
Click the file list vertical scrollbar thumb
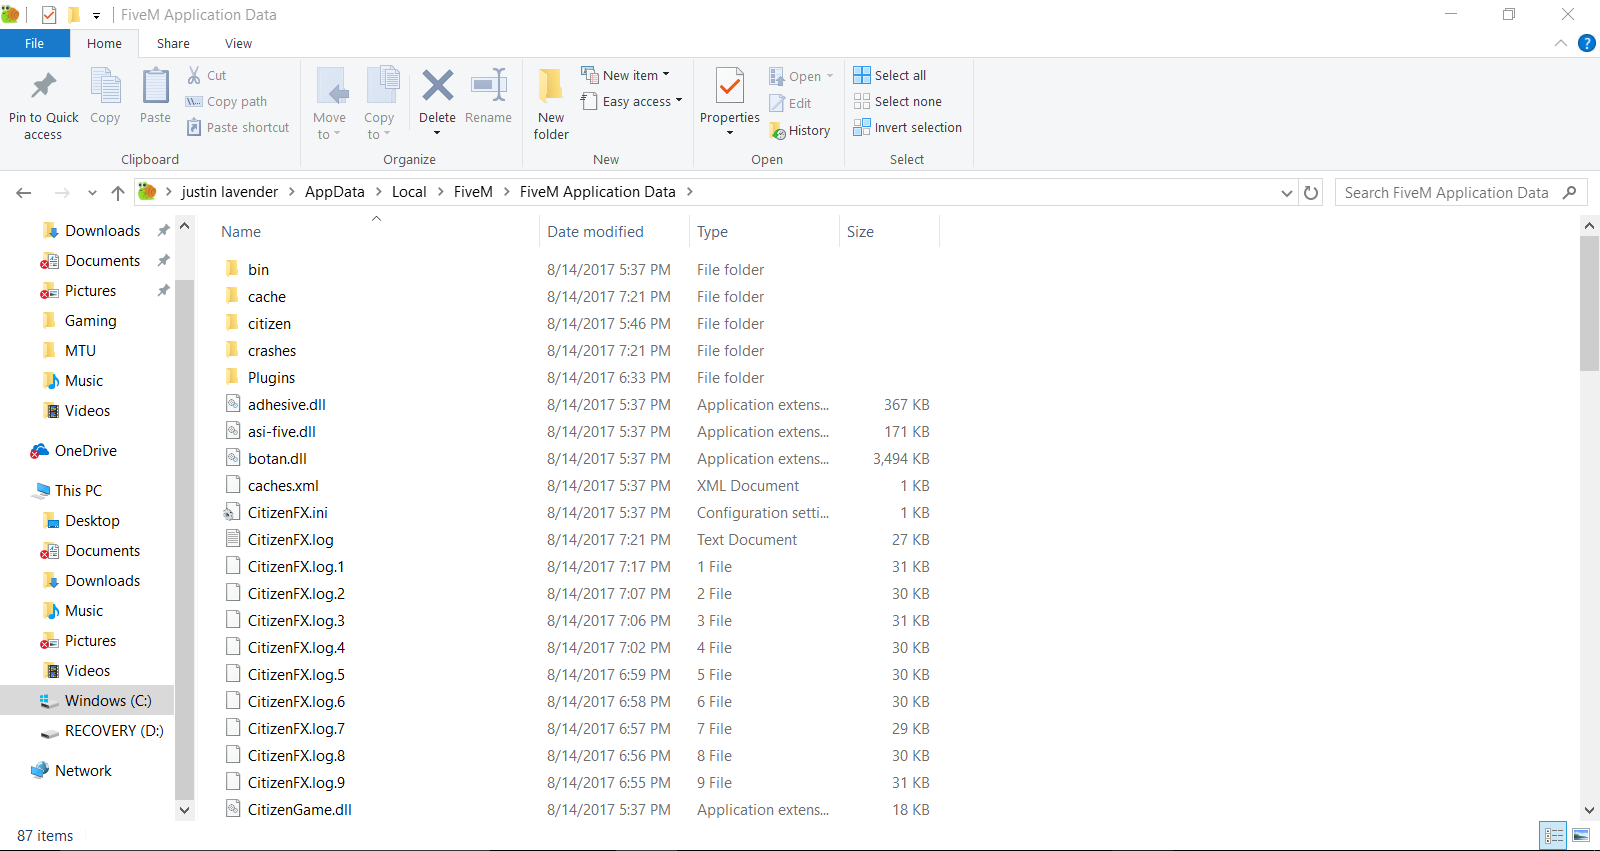(1589, 304)
